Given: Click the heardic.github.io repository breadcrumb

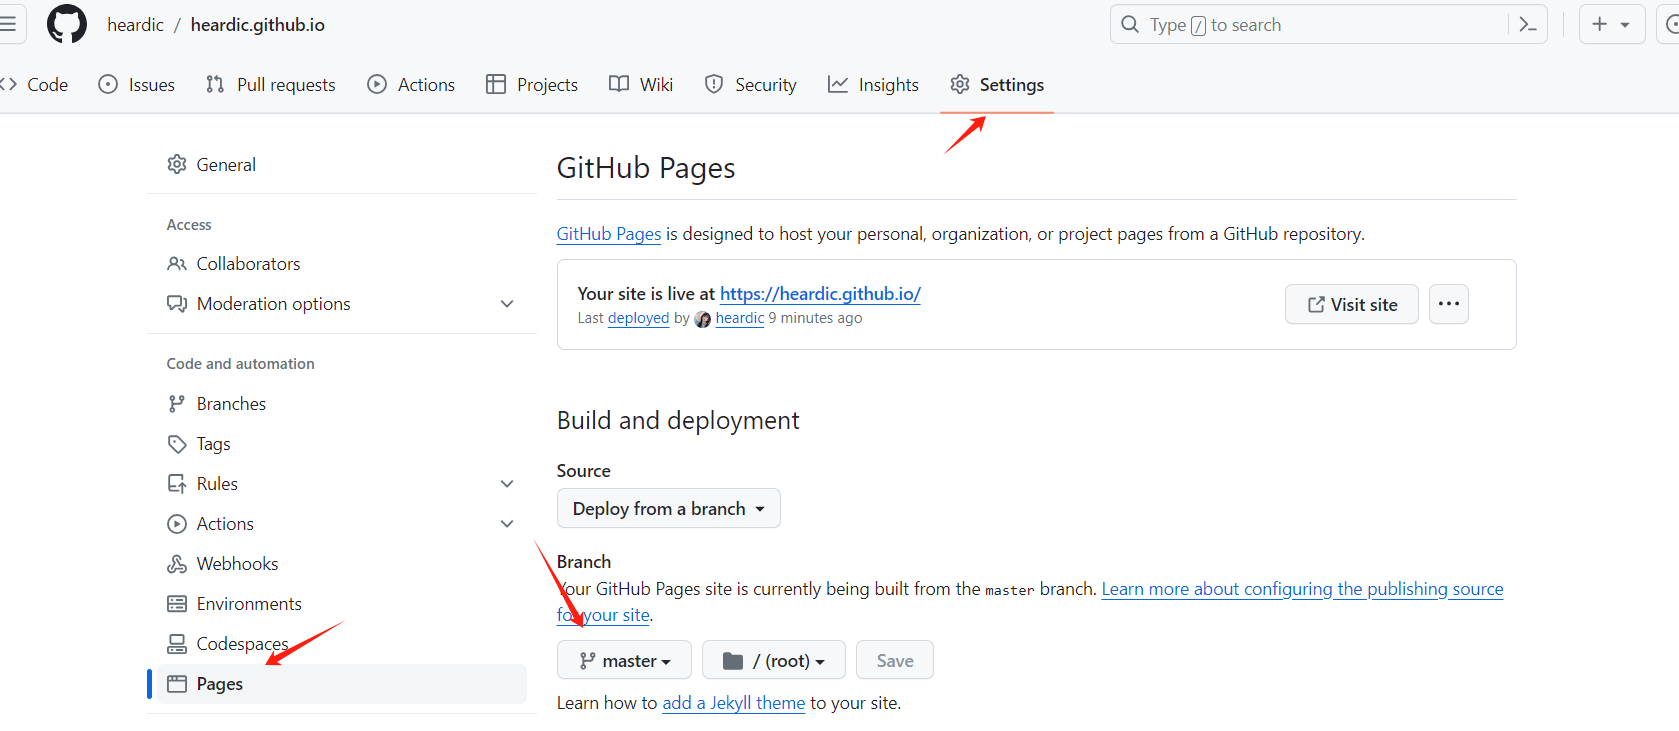Looking at the screenshot, I should click(x=258, y=24).
